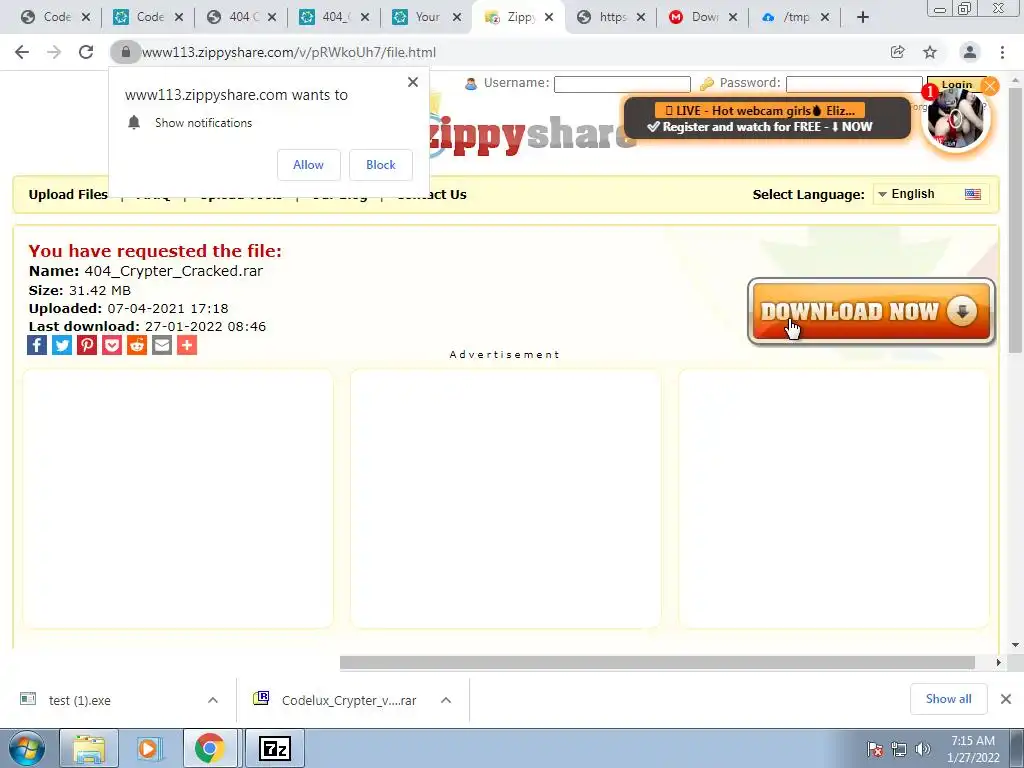1024x768 pixels.
Task: Click Show all downloads
Action: (948, 699)
